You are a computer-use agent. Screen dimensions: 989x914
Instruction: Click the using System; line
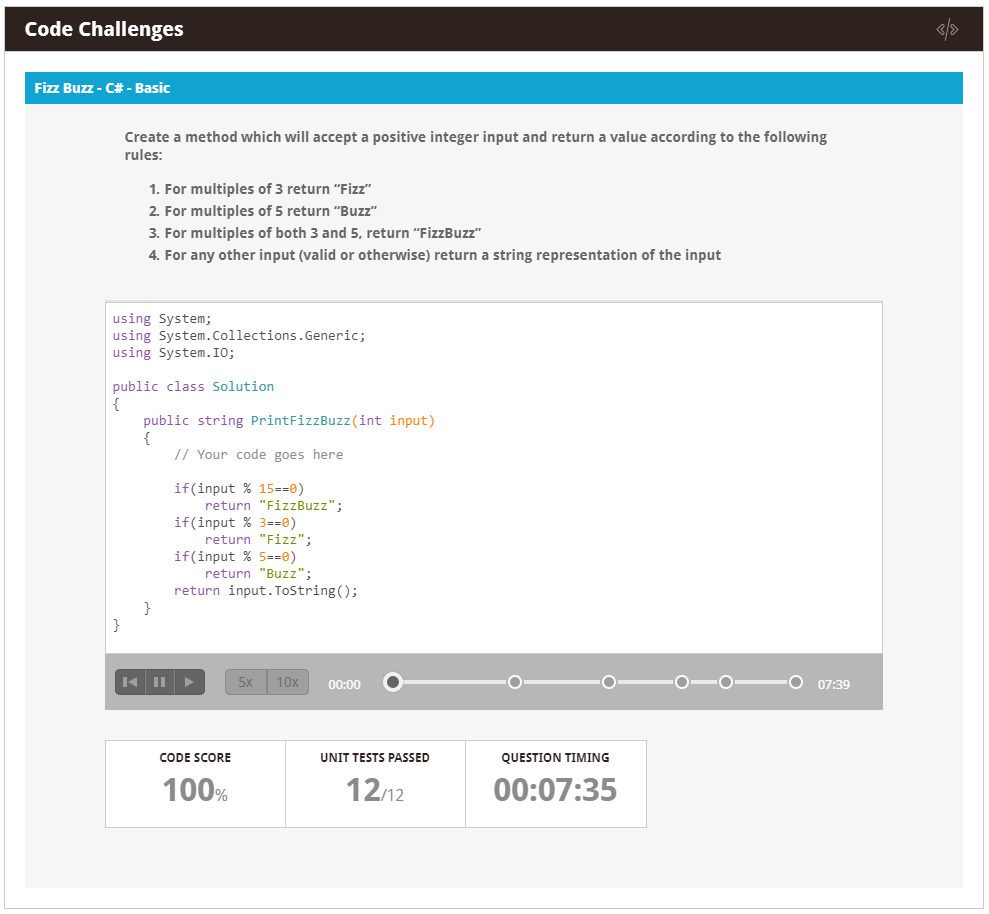click(x=162, y=319)
